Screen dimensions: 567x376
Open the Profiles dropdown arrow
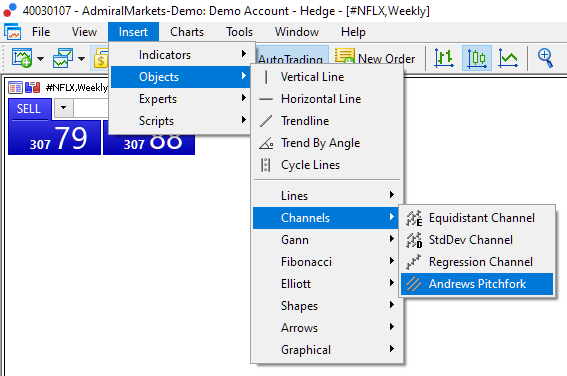[81, 59]
